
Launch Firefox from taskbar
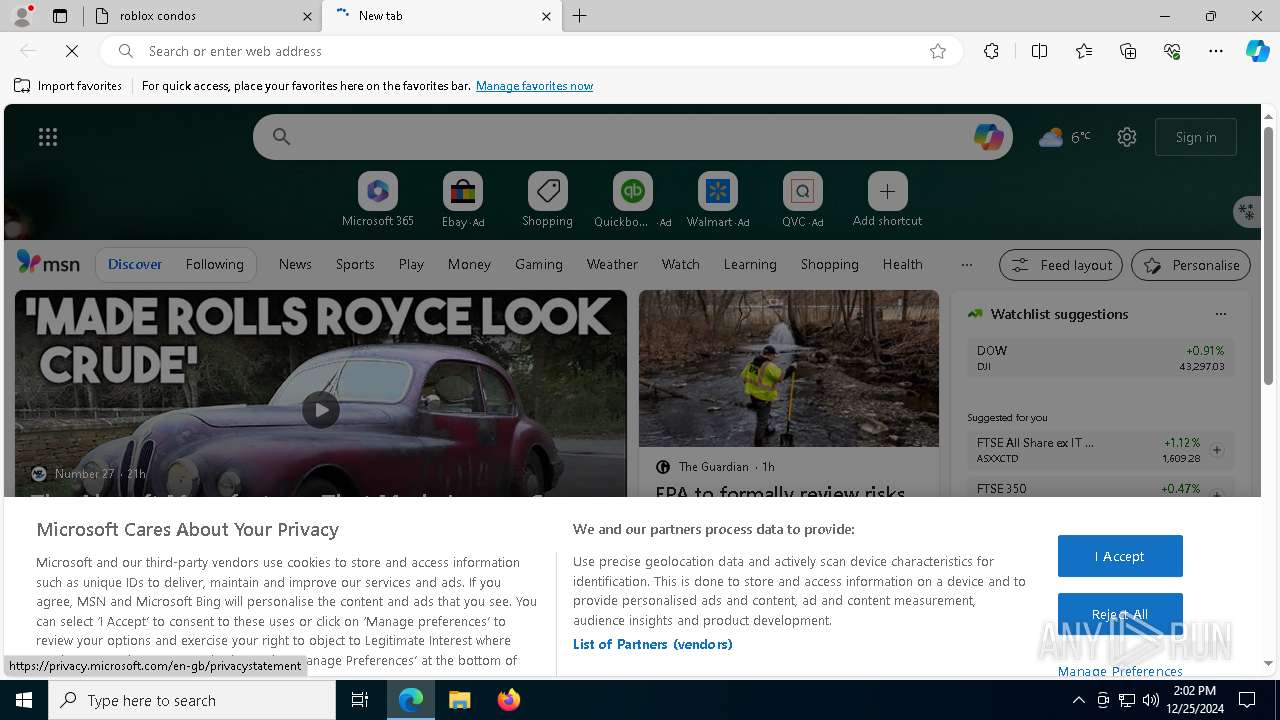(x=509, y=700)
